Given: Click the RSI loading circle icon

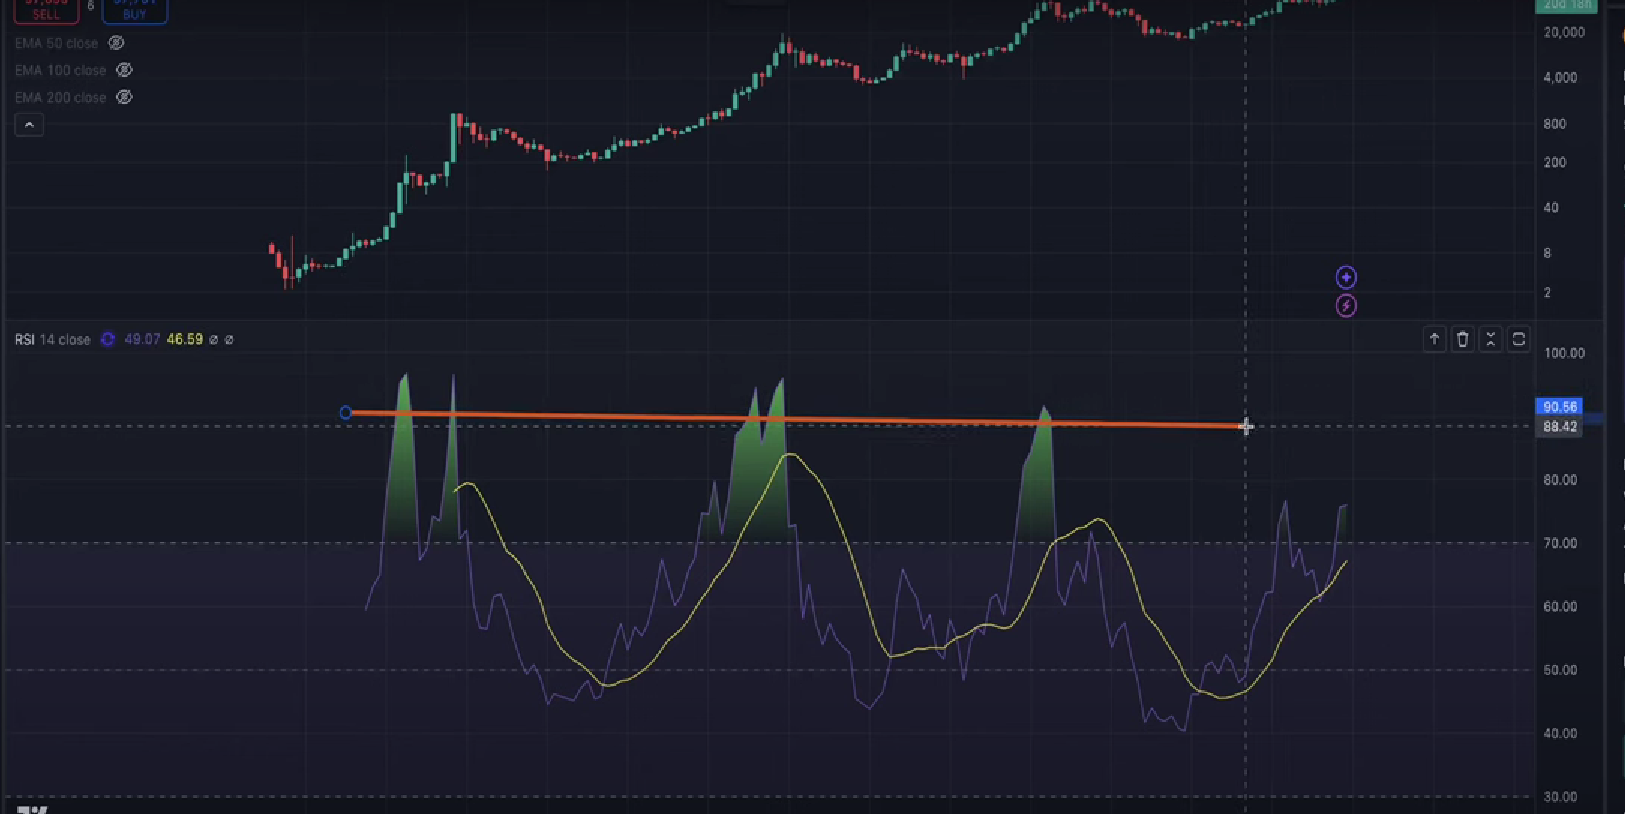Looking at the screenshot, I should (108, 340).
